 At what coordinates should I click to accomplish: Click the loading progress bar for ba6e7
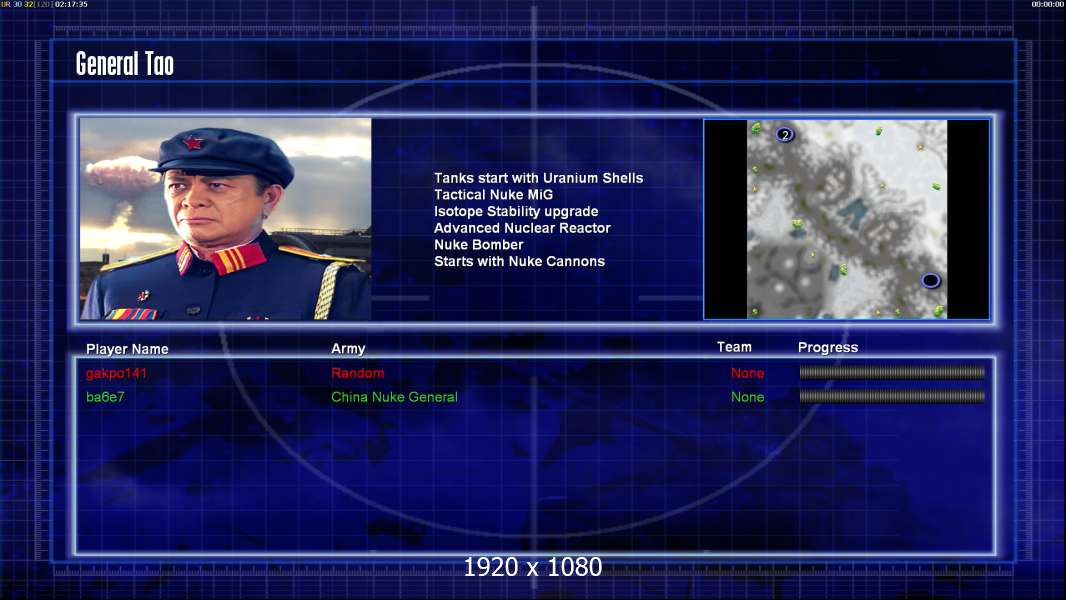click(x=892, y=396)
